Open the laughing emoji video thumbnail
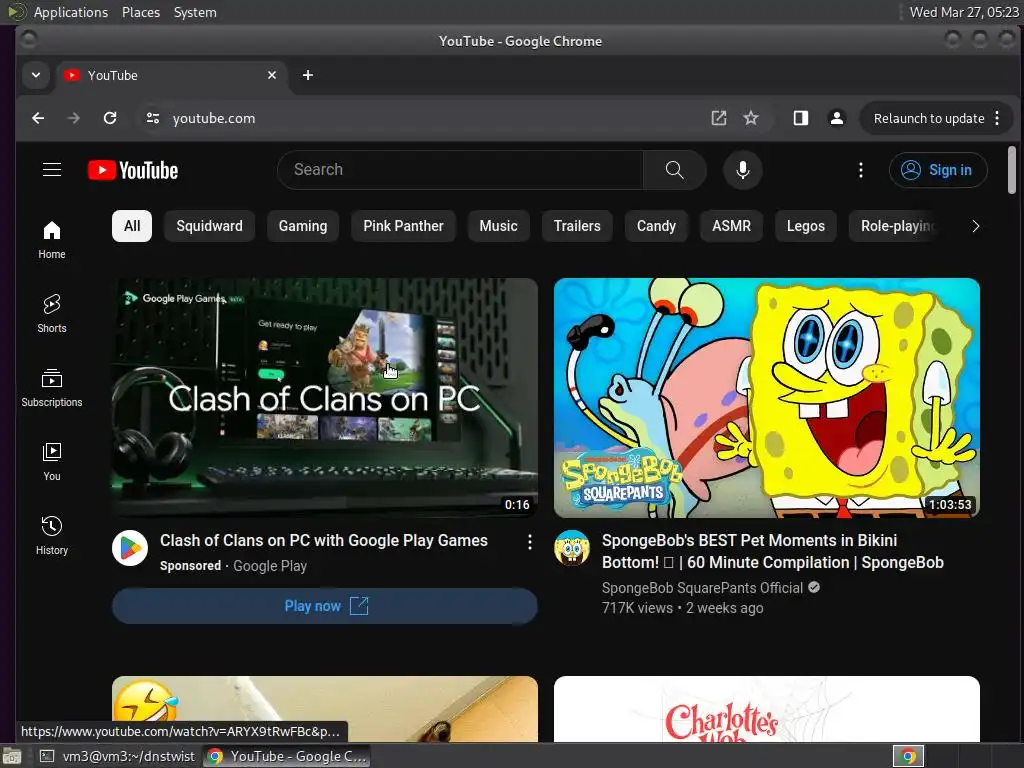Screen dimensions: 1024x768 coord(325,709)
